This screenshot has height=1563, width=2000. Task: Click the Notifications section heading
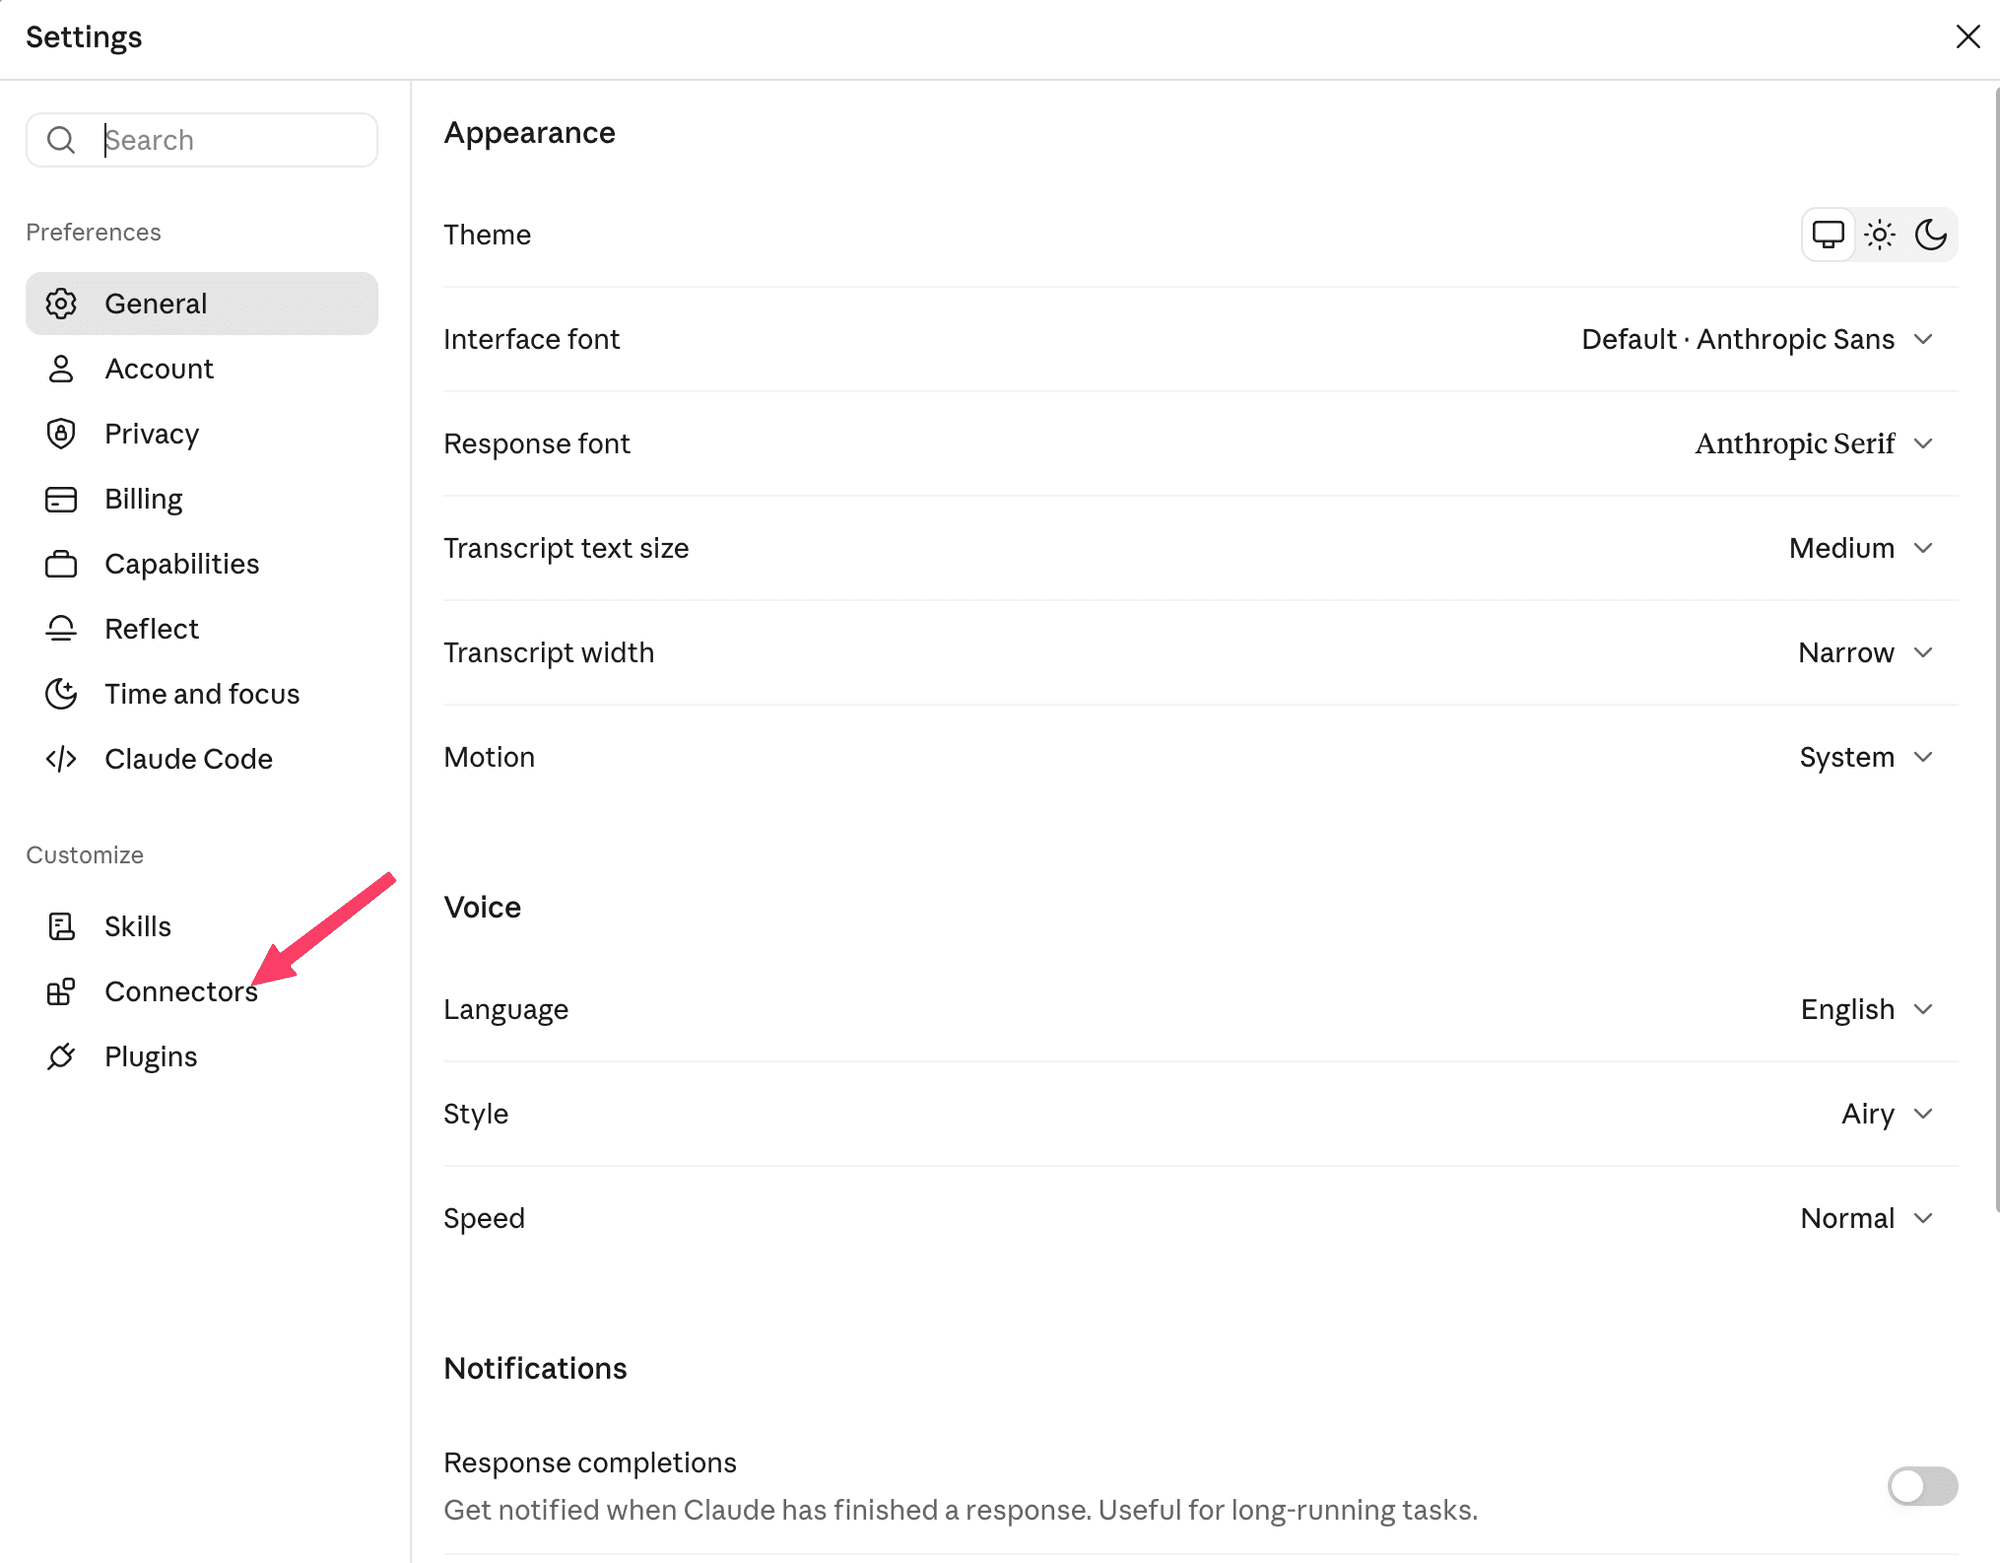536,1369
